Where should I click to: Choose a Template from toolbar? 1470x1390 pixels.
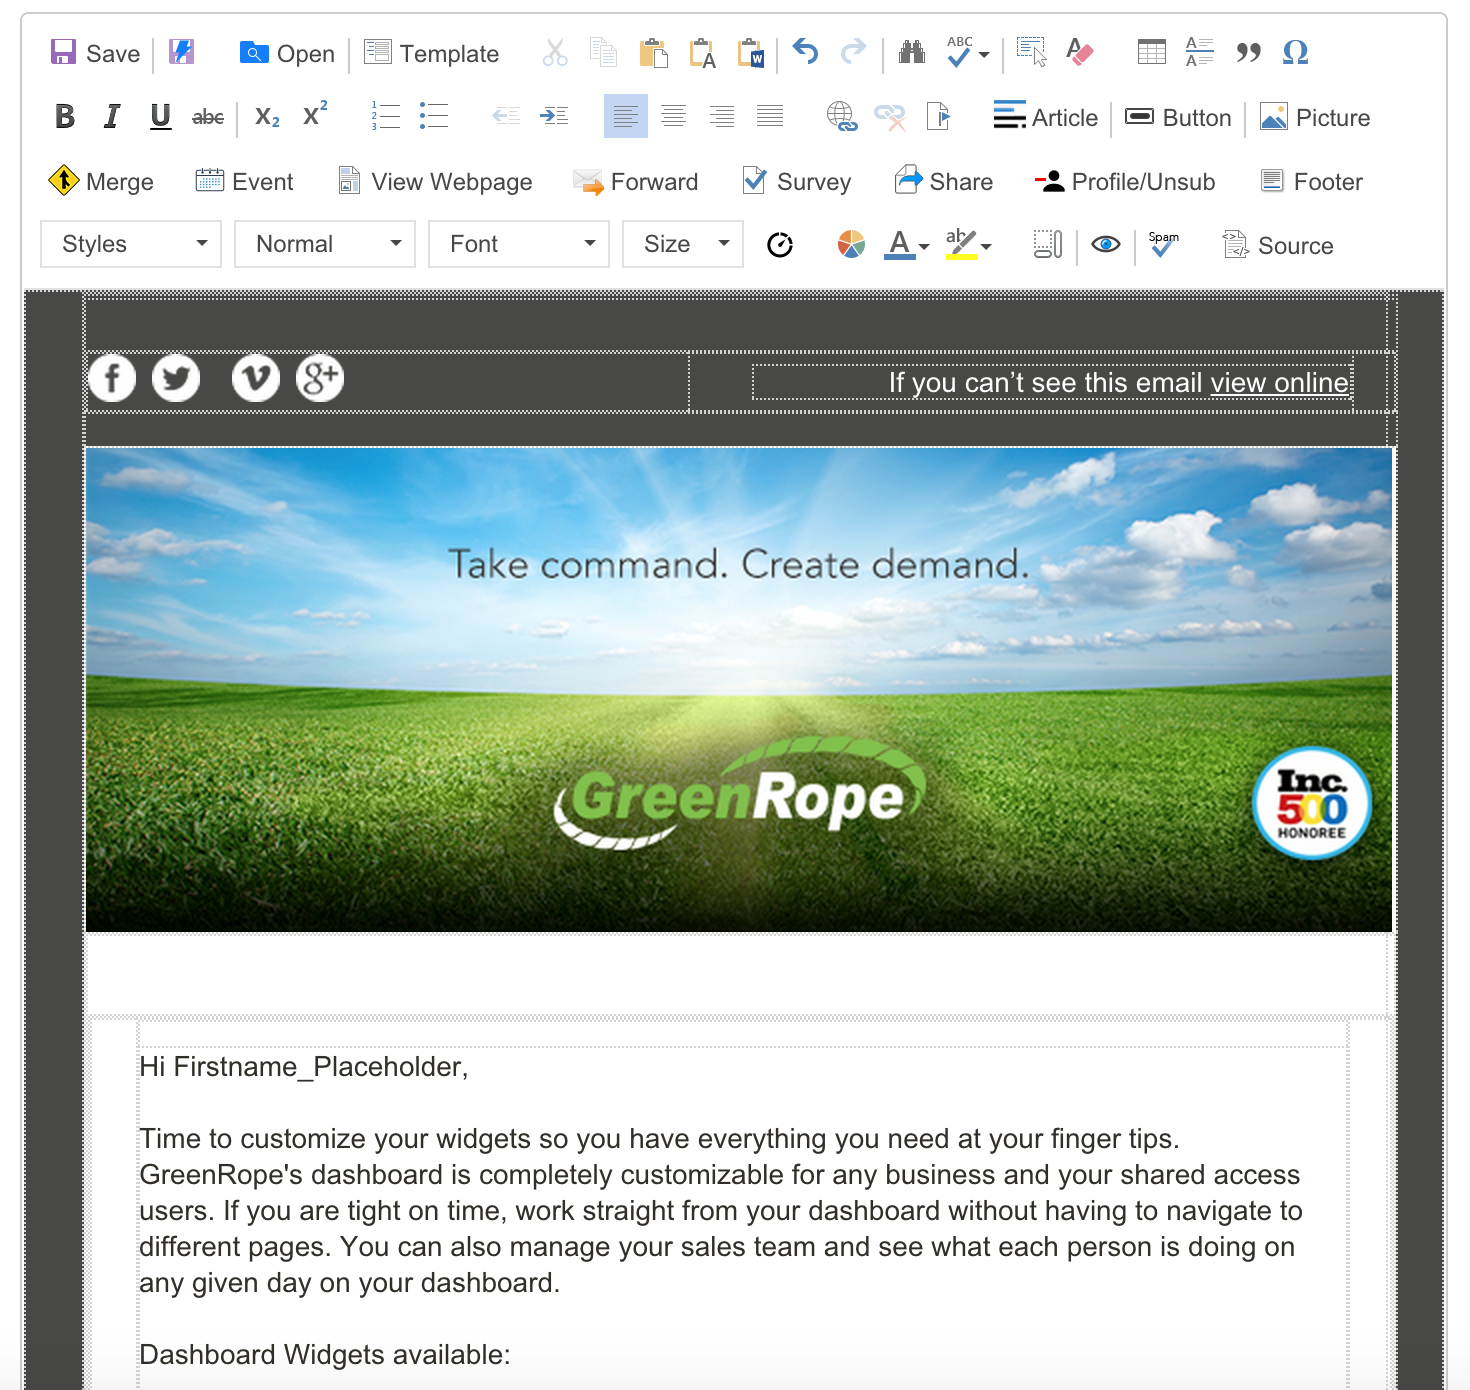(431, 53)
